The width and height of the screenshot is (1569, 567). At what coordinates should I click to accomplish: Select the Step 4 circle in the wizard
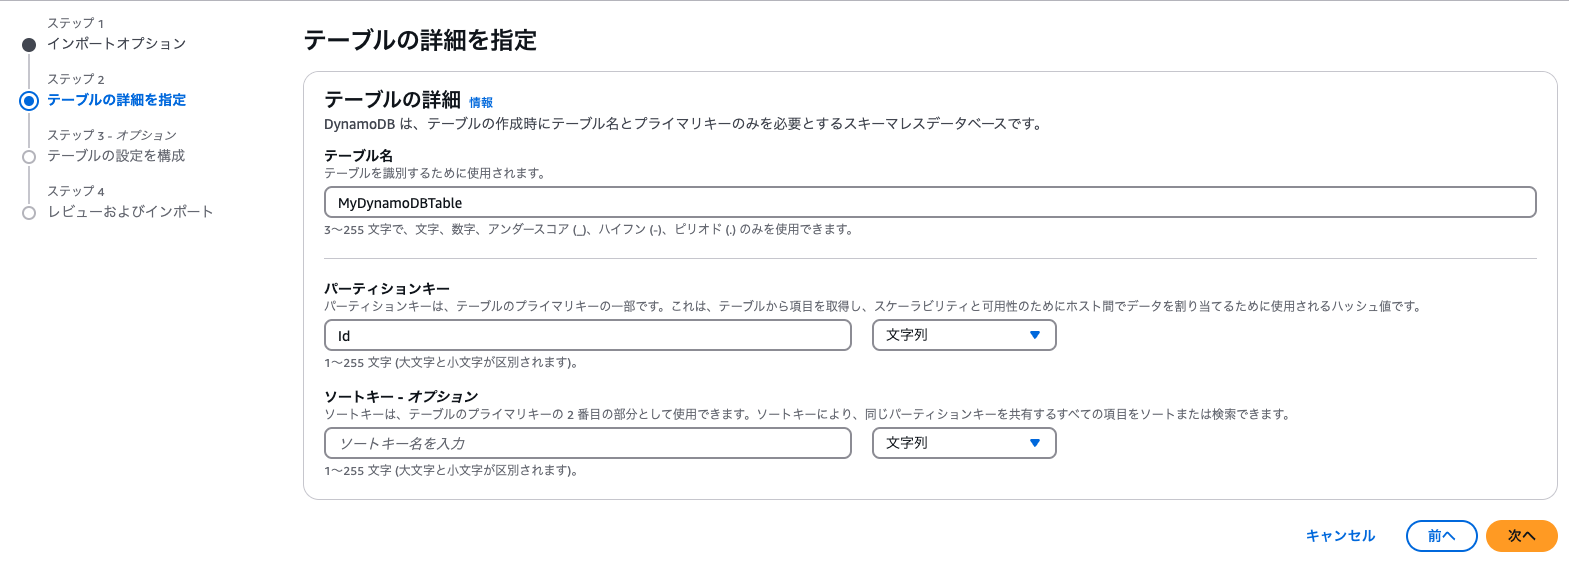click(x=29, y=213)
